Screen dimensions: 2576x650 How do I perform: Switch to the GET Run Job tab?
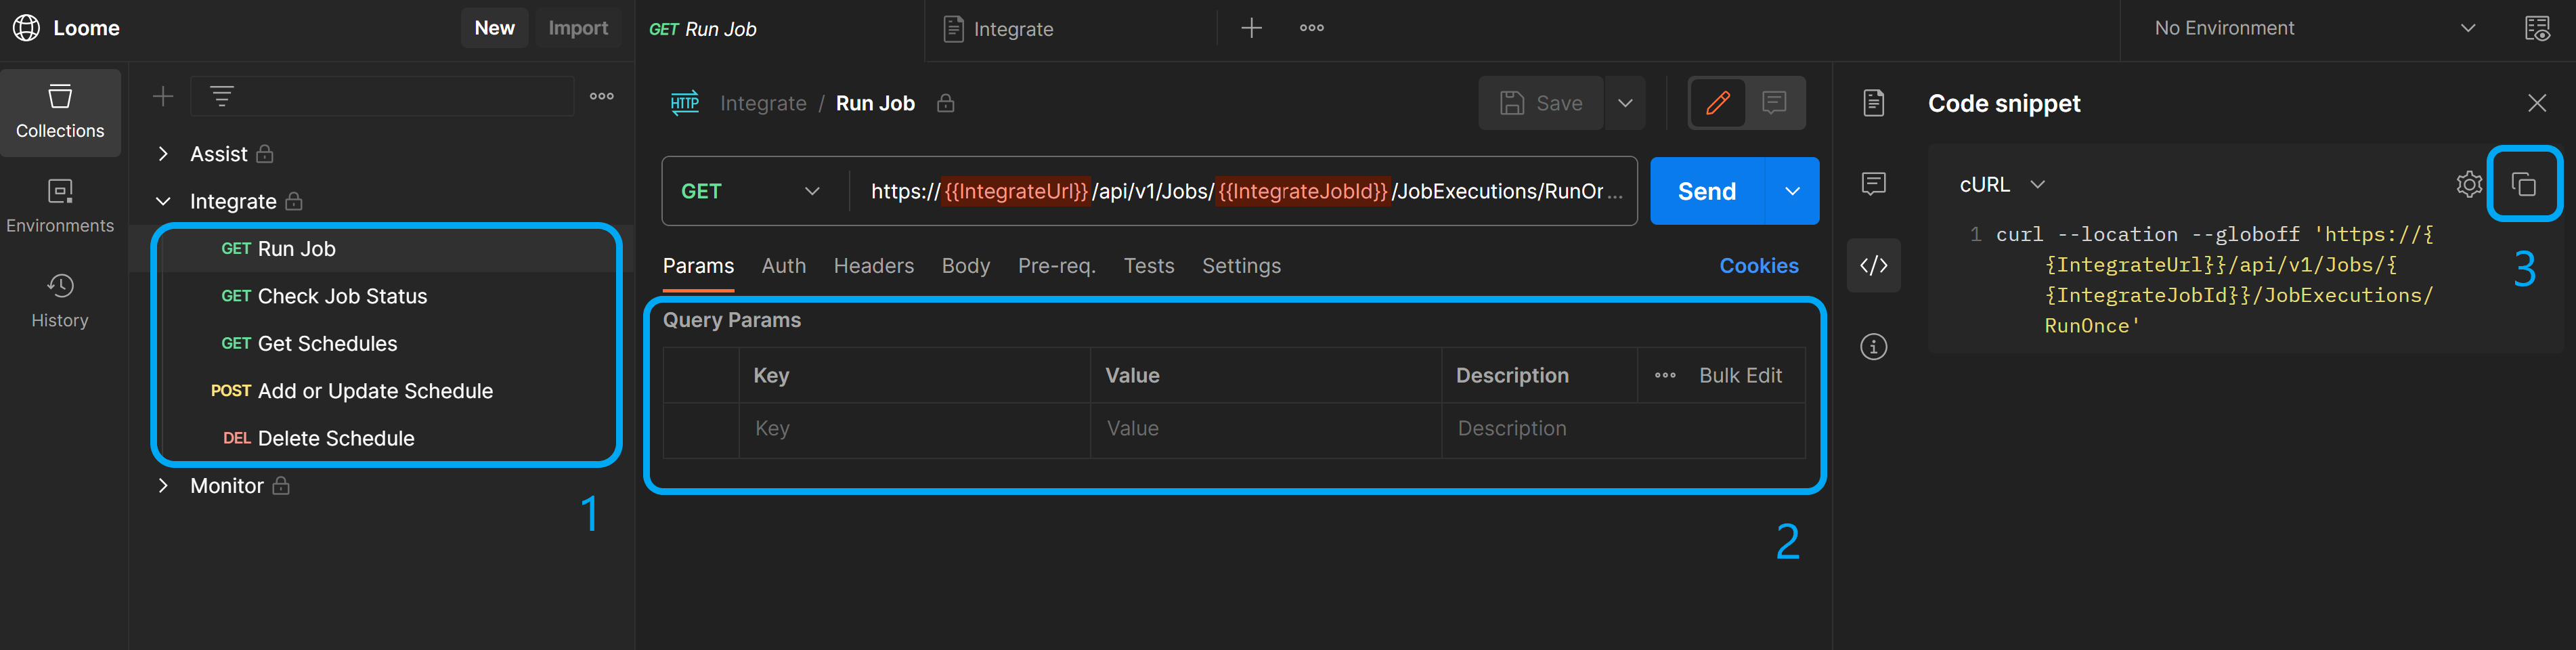703,29
